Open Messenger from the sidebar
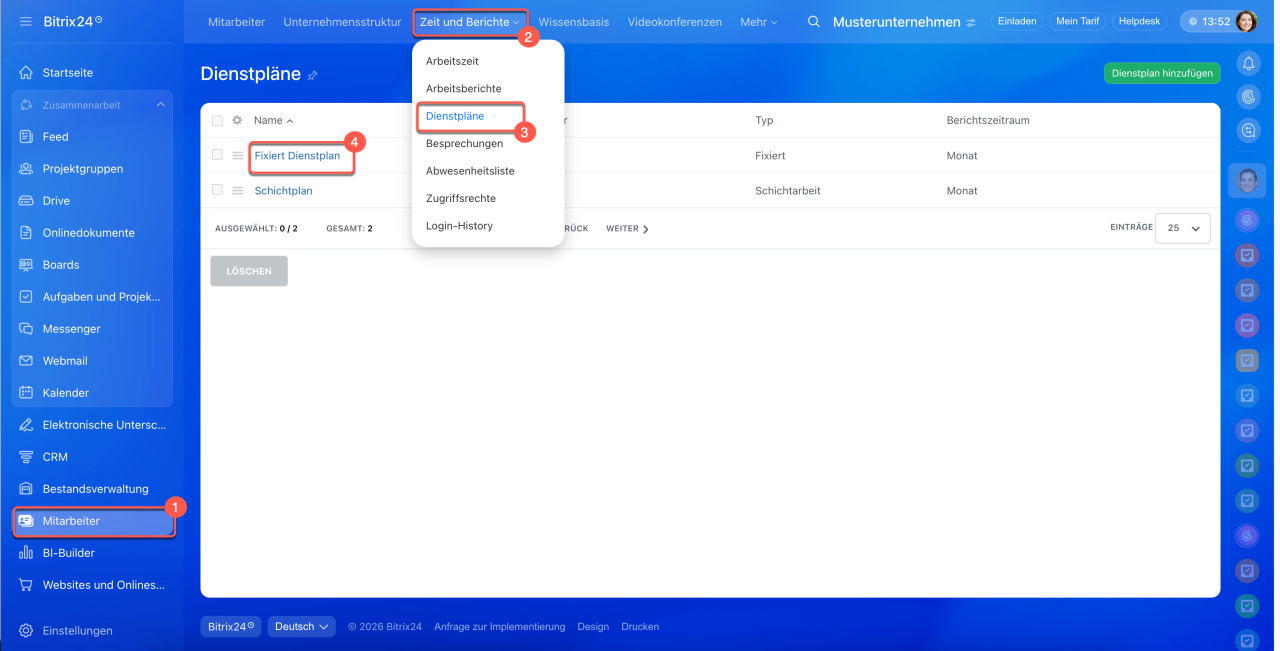The width and height of the screenshot is (1280, 651). tap(71, 329)
